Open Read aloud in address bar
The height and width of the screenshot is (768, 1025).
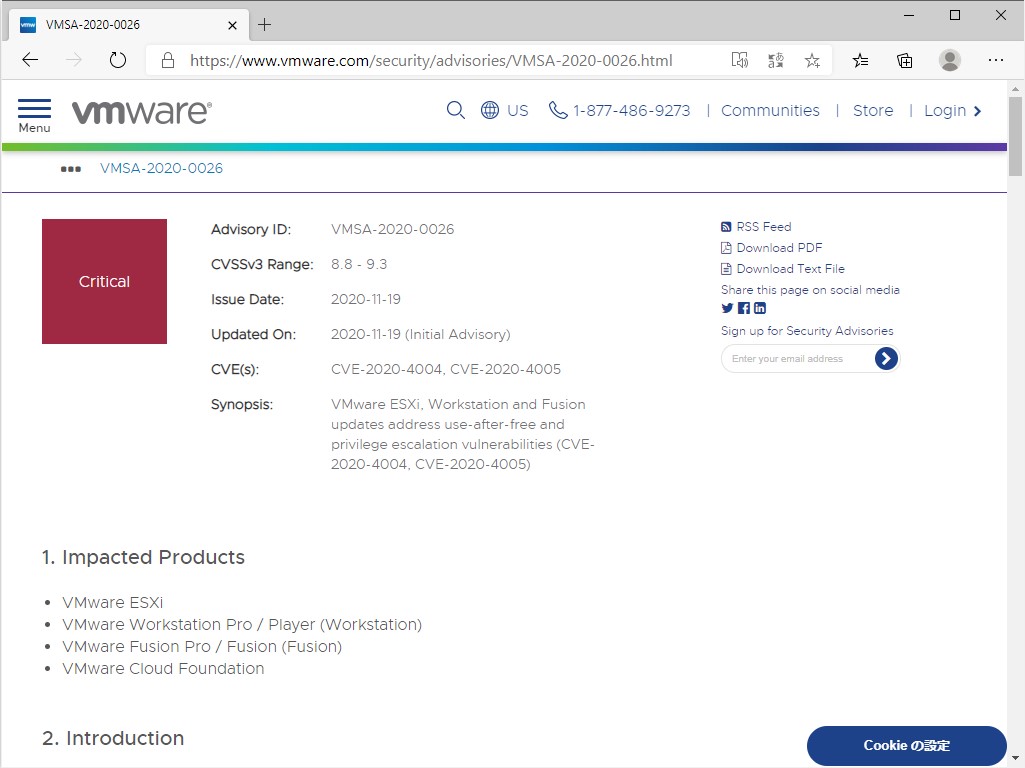[739, 61]
